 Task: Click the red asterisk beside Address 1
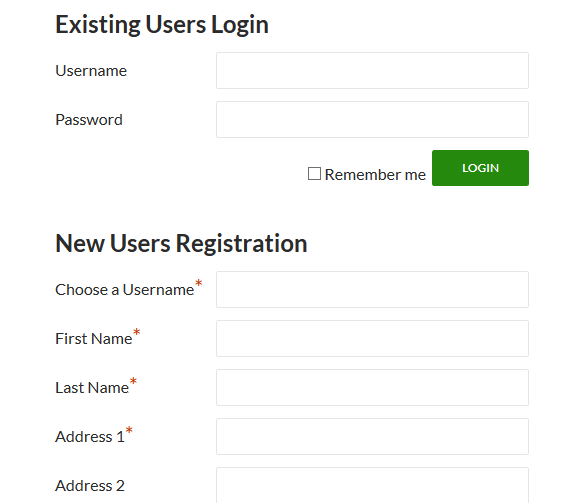(129, 430)
